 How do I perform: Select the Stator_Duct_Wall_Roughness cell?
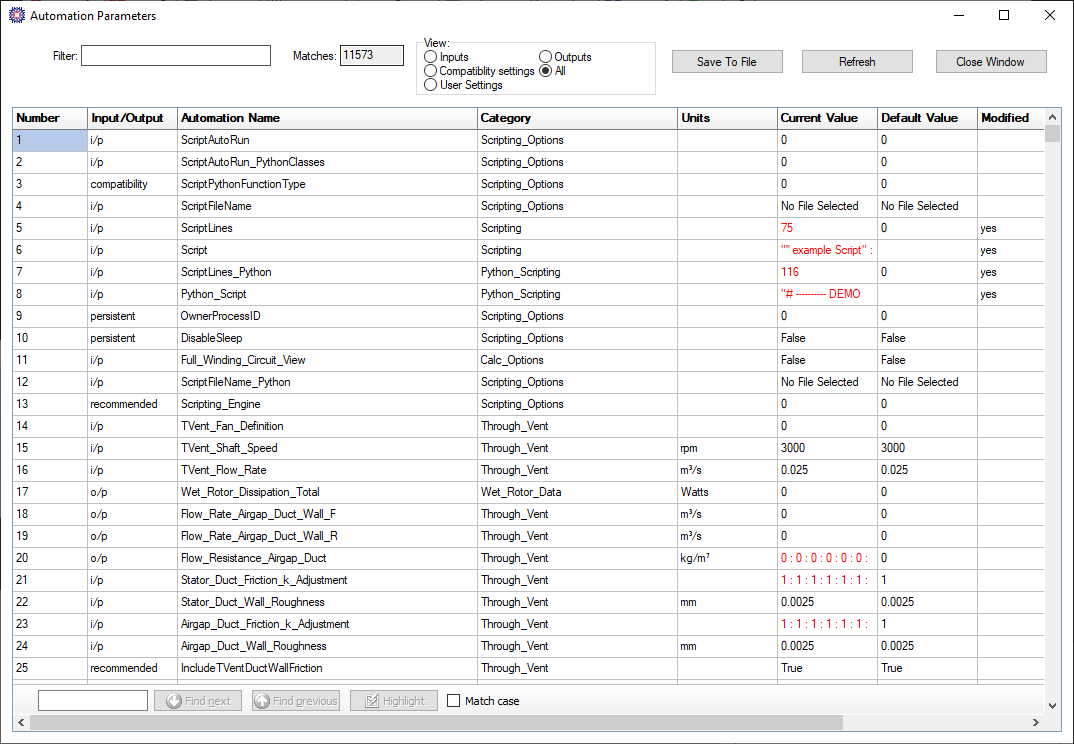(x=327, y=602)
